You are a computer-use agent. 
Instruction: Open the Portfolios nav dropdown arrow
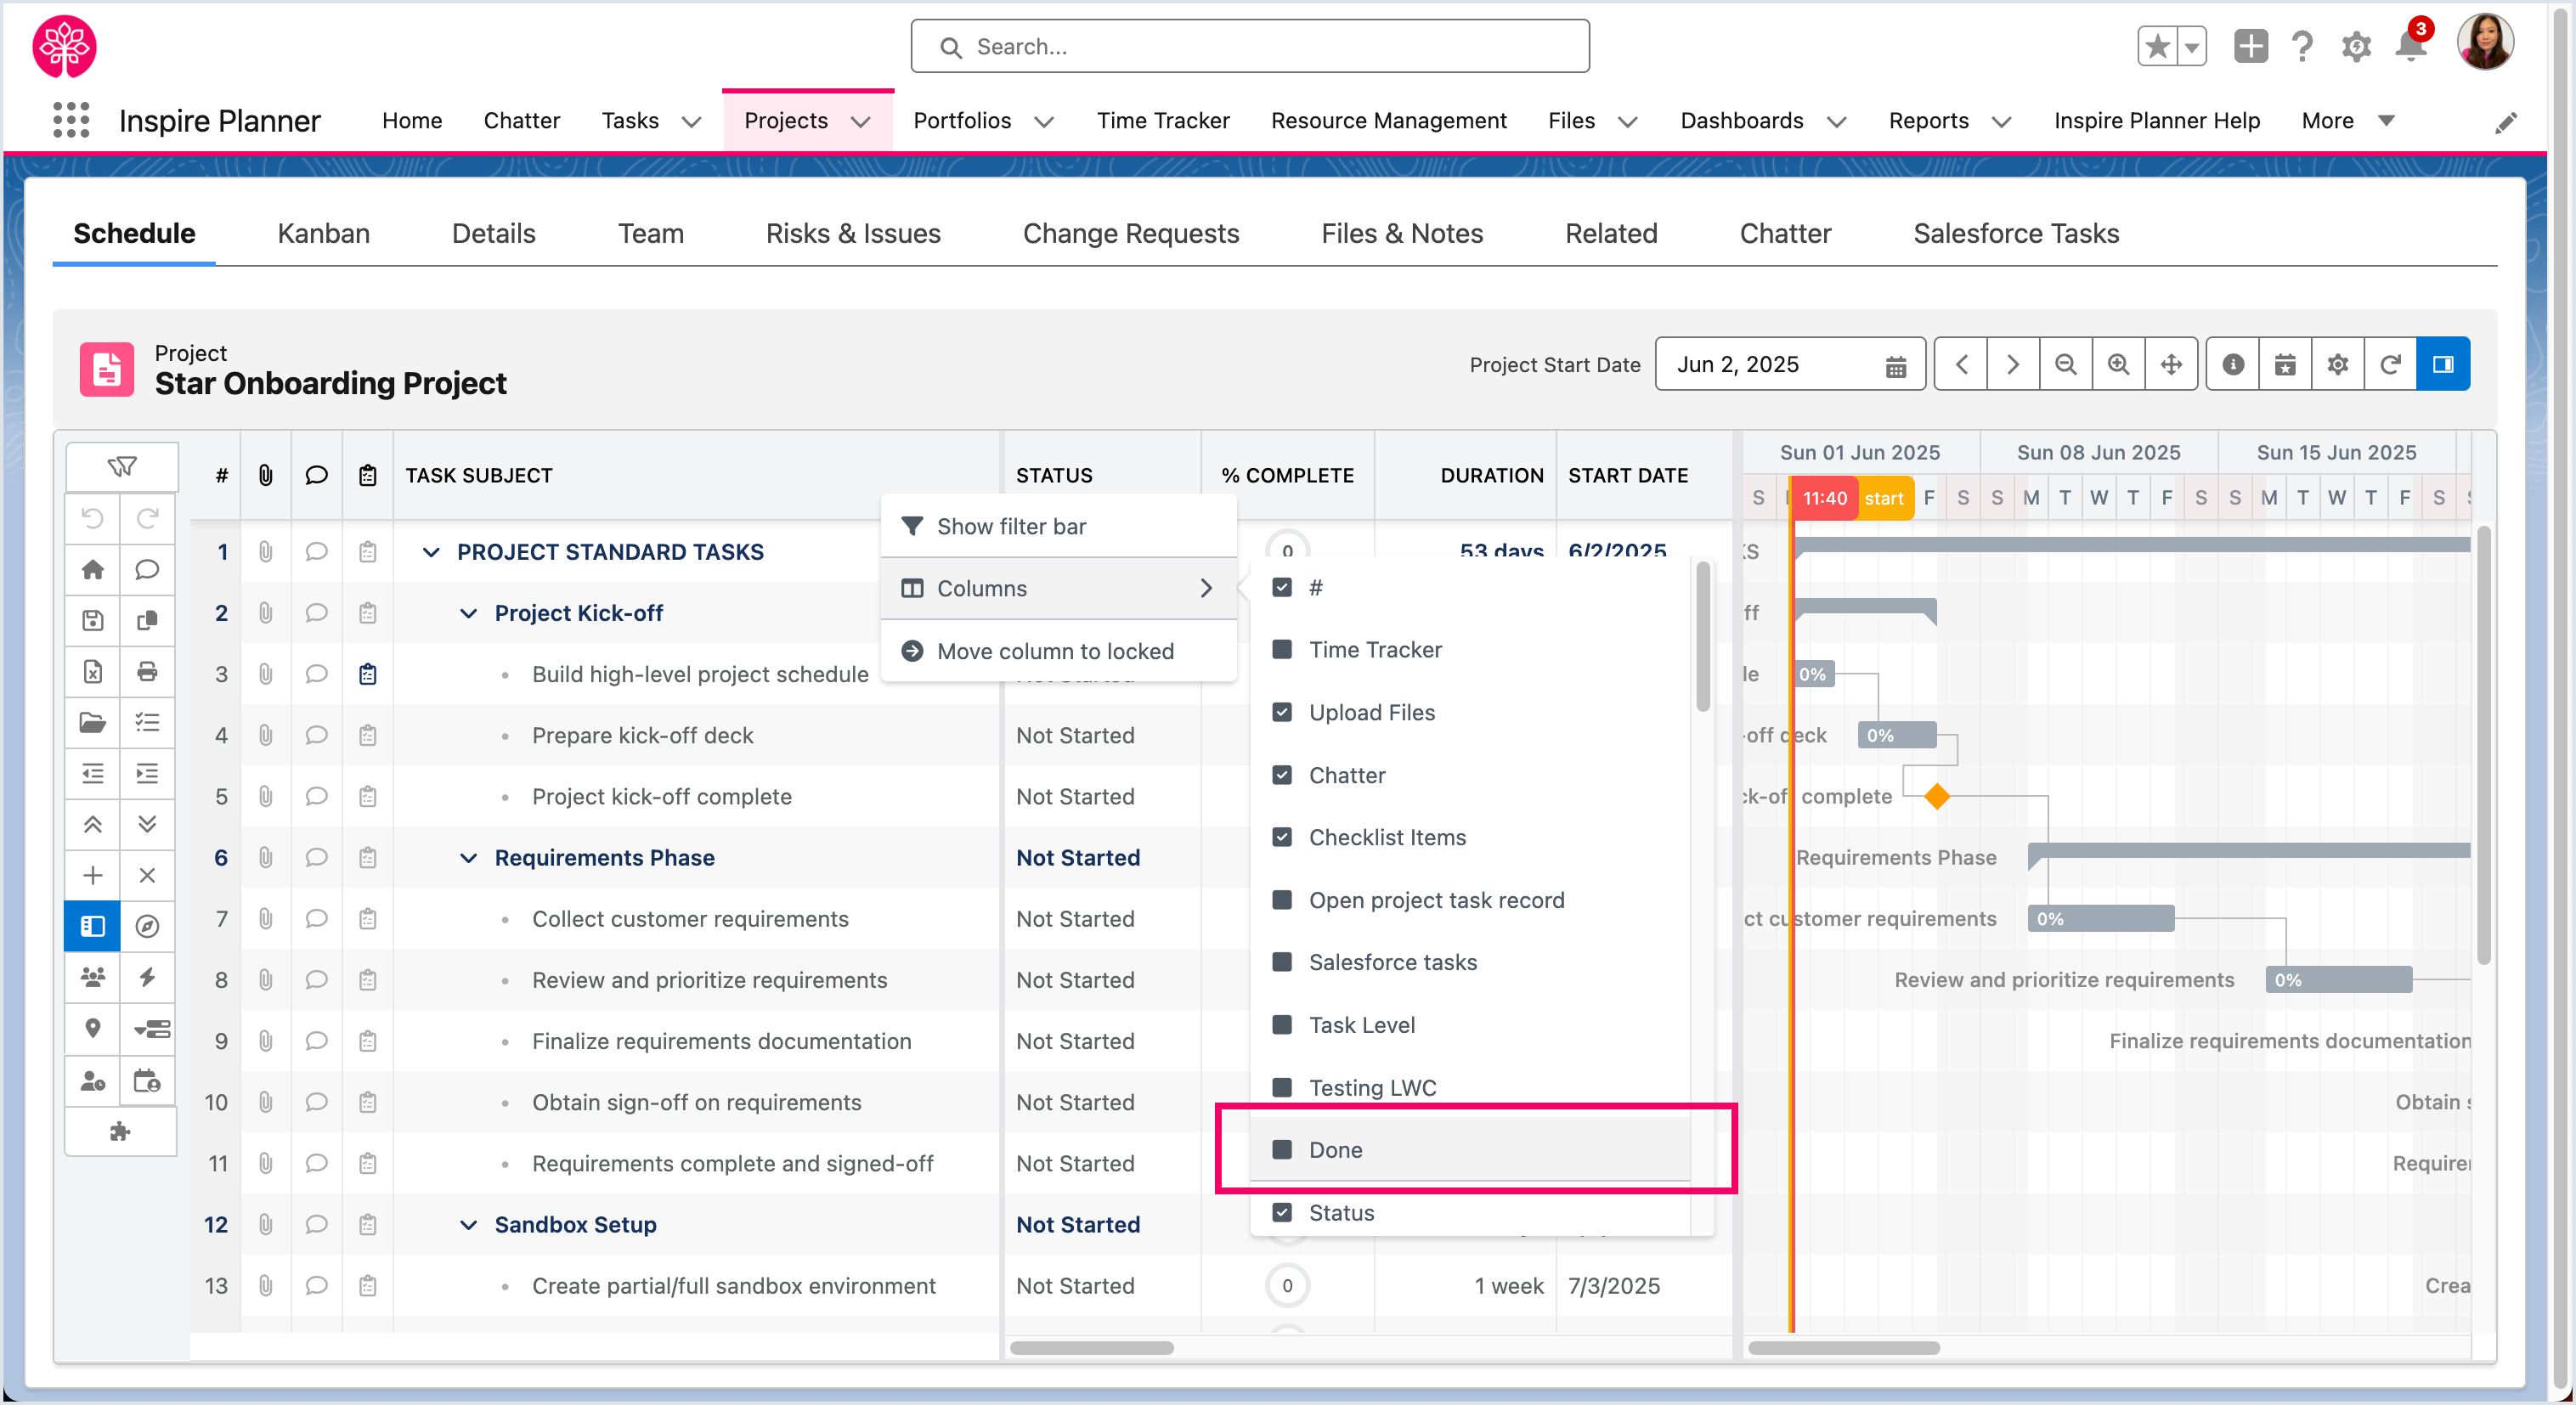coord(1044,122)
